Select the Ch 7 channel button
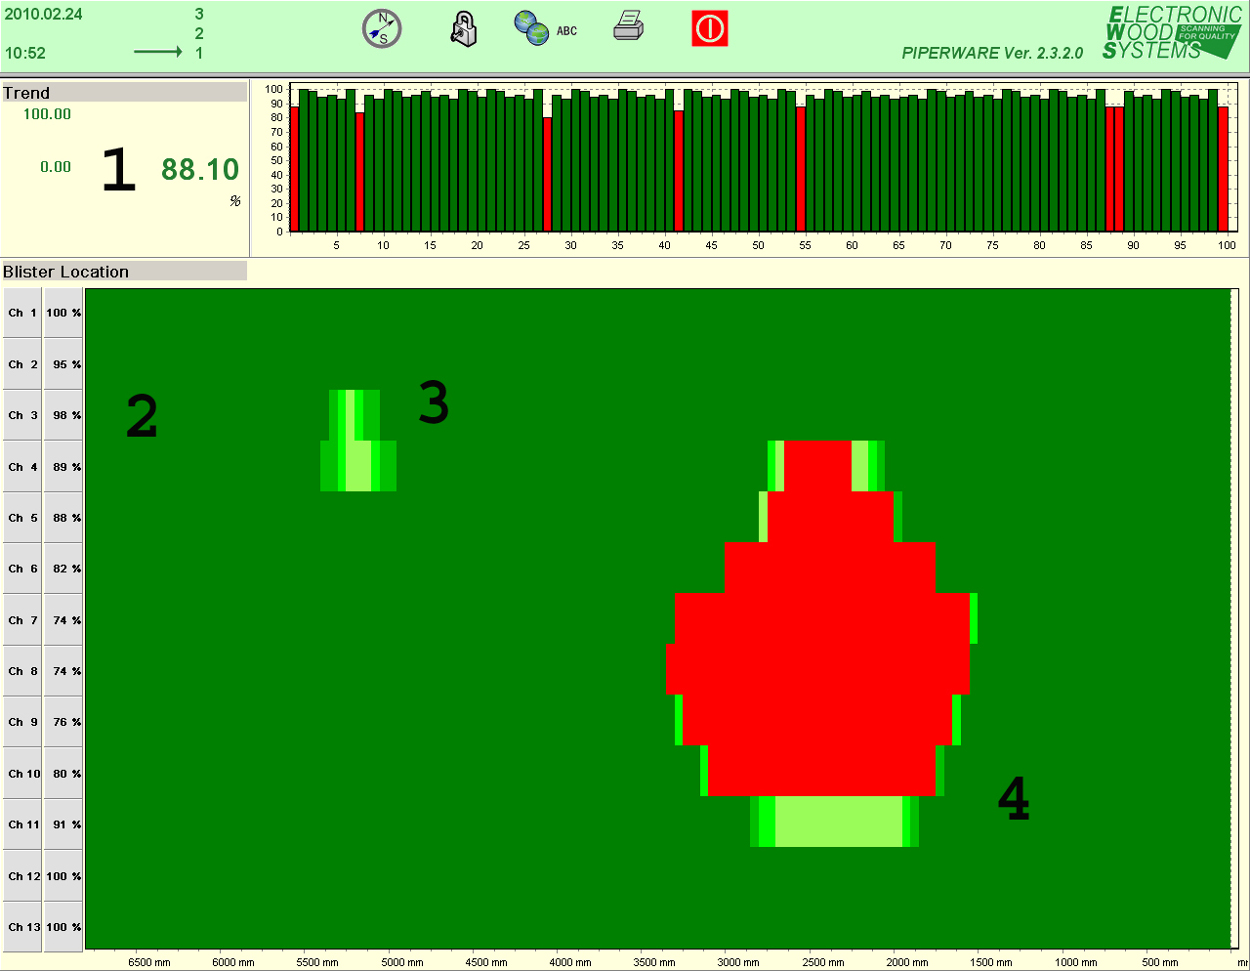This screenshot has height=971, width=1250. (x=22, y=620)
